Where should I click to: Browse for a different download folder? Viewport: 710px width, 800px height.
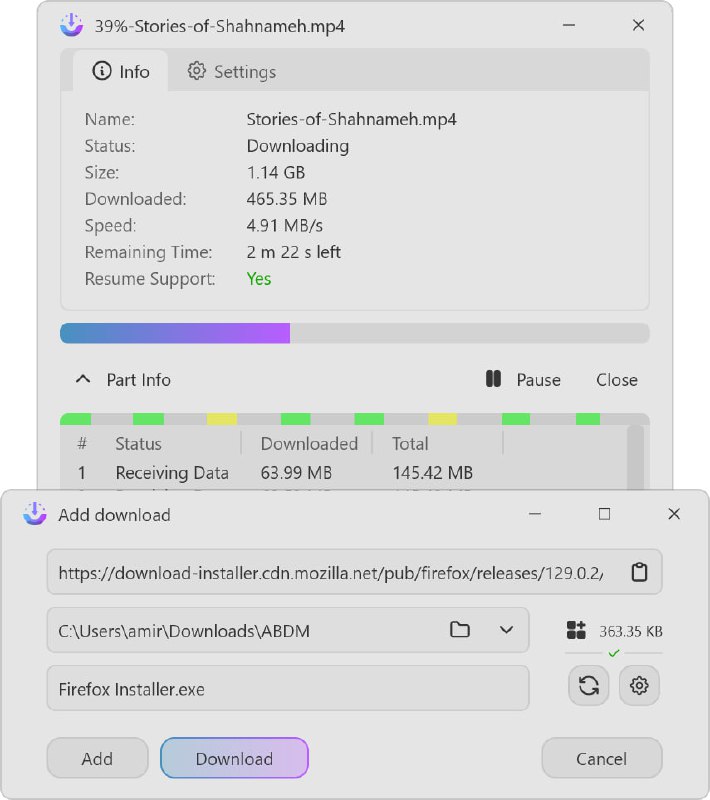coord(459,630)
